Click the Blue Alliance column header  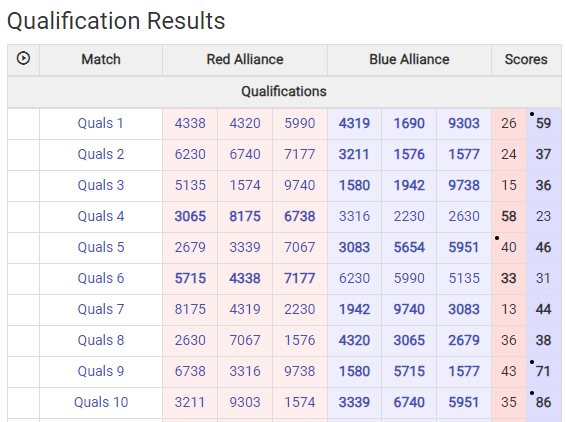409,59
